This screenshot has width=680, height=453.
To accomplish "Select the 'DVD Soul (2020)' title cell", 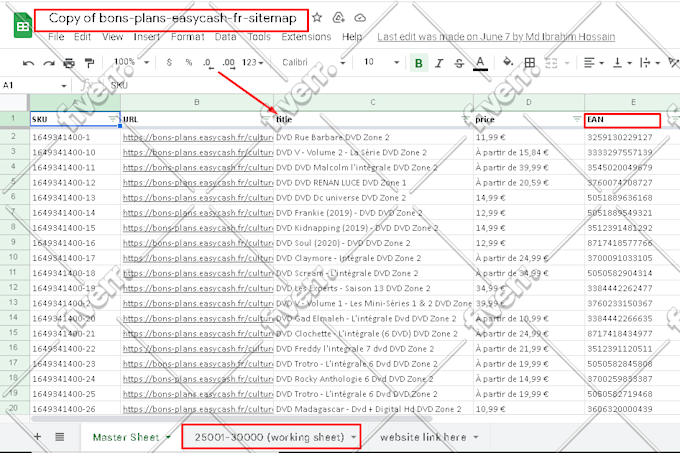I will click(x=373, y=243).
